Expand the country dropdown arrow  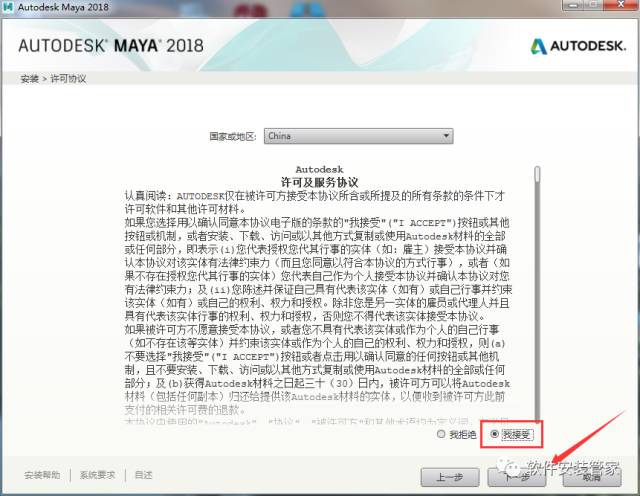pos(446,136)
